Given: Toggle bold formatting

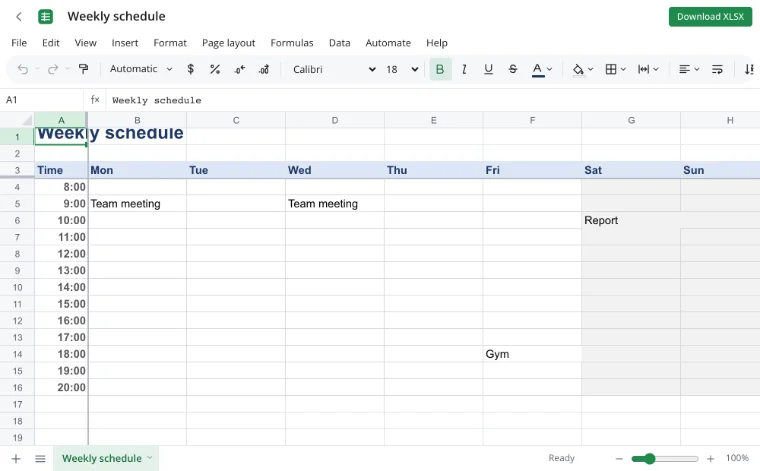Looking at the screenshot, I should click(x=440, y=69).
